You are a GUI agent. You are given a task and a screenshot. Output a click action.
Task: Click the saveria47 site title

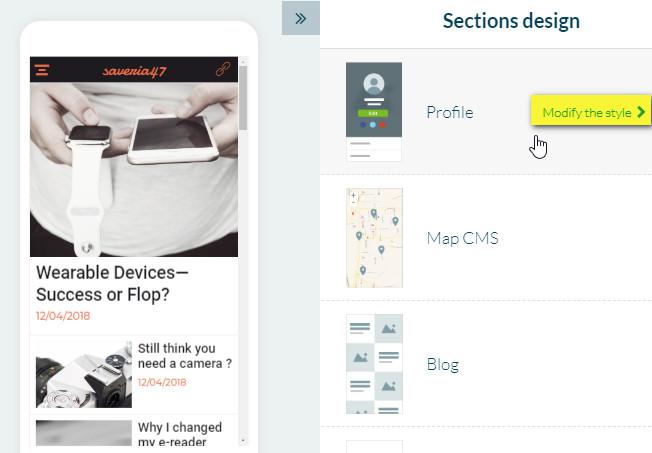pyautogui.click(x=134, y=70)
